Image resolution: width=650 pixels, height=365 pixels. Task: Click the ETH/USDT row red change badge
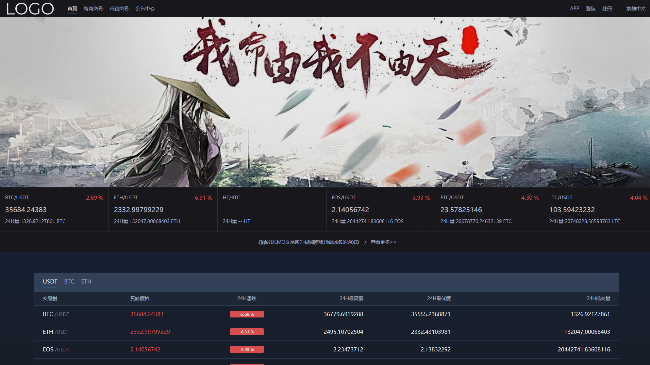point(247,332)
